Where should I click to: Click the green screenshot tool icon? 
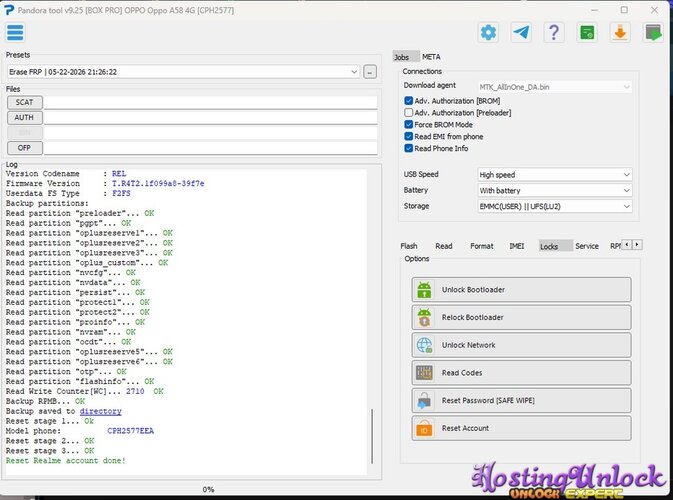[587, 33]
